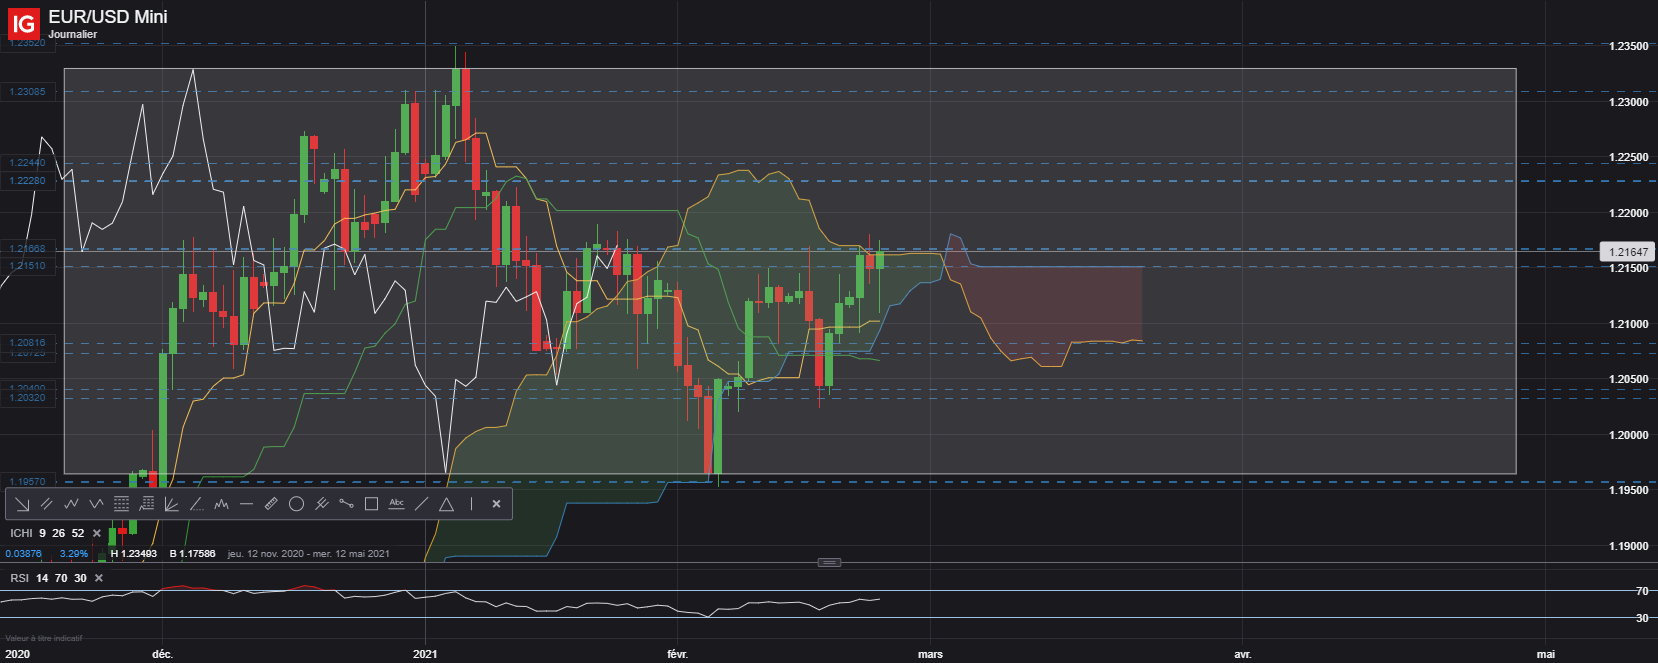
Task: Click the 1.22280 level label
Action: pyautogui.click(x=27, y=181)
